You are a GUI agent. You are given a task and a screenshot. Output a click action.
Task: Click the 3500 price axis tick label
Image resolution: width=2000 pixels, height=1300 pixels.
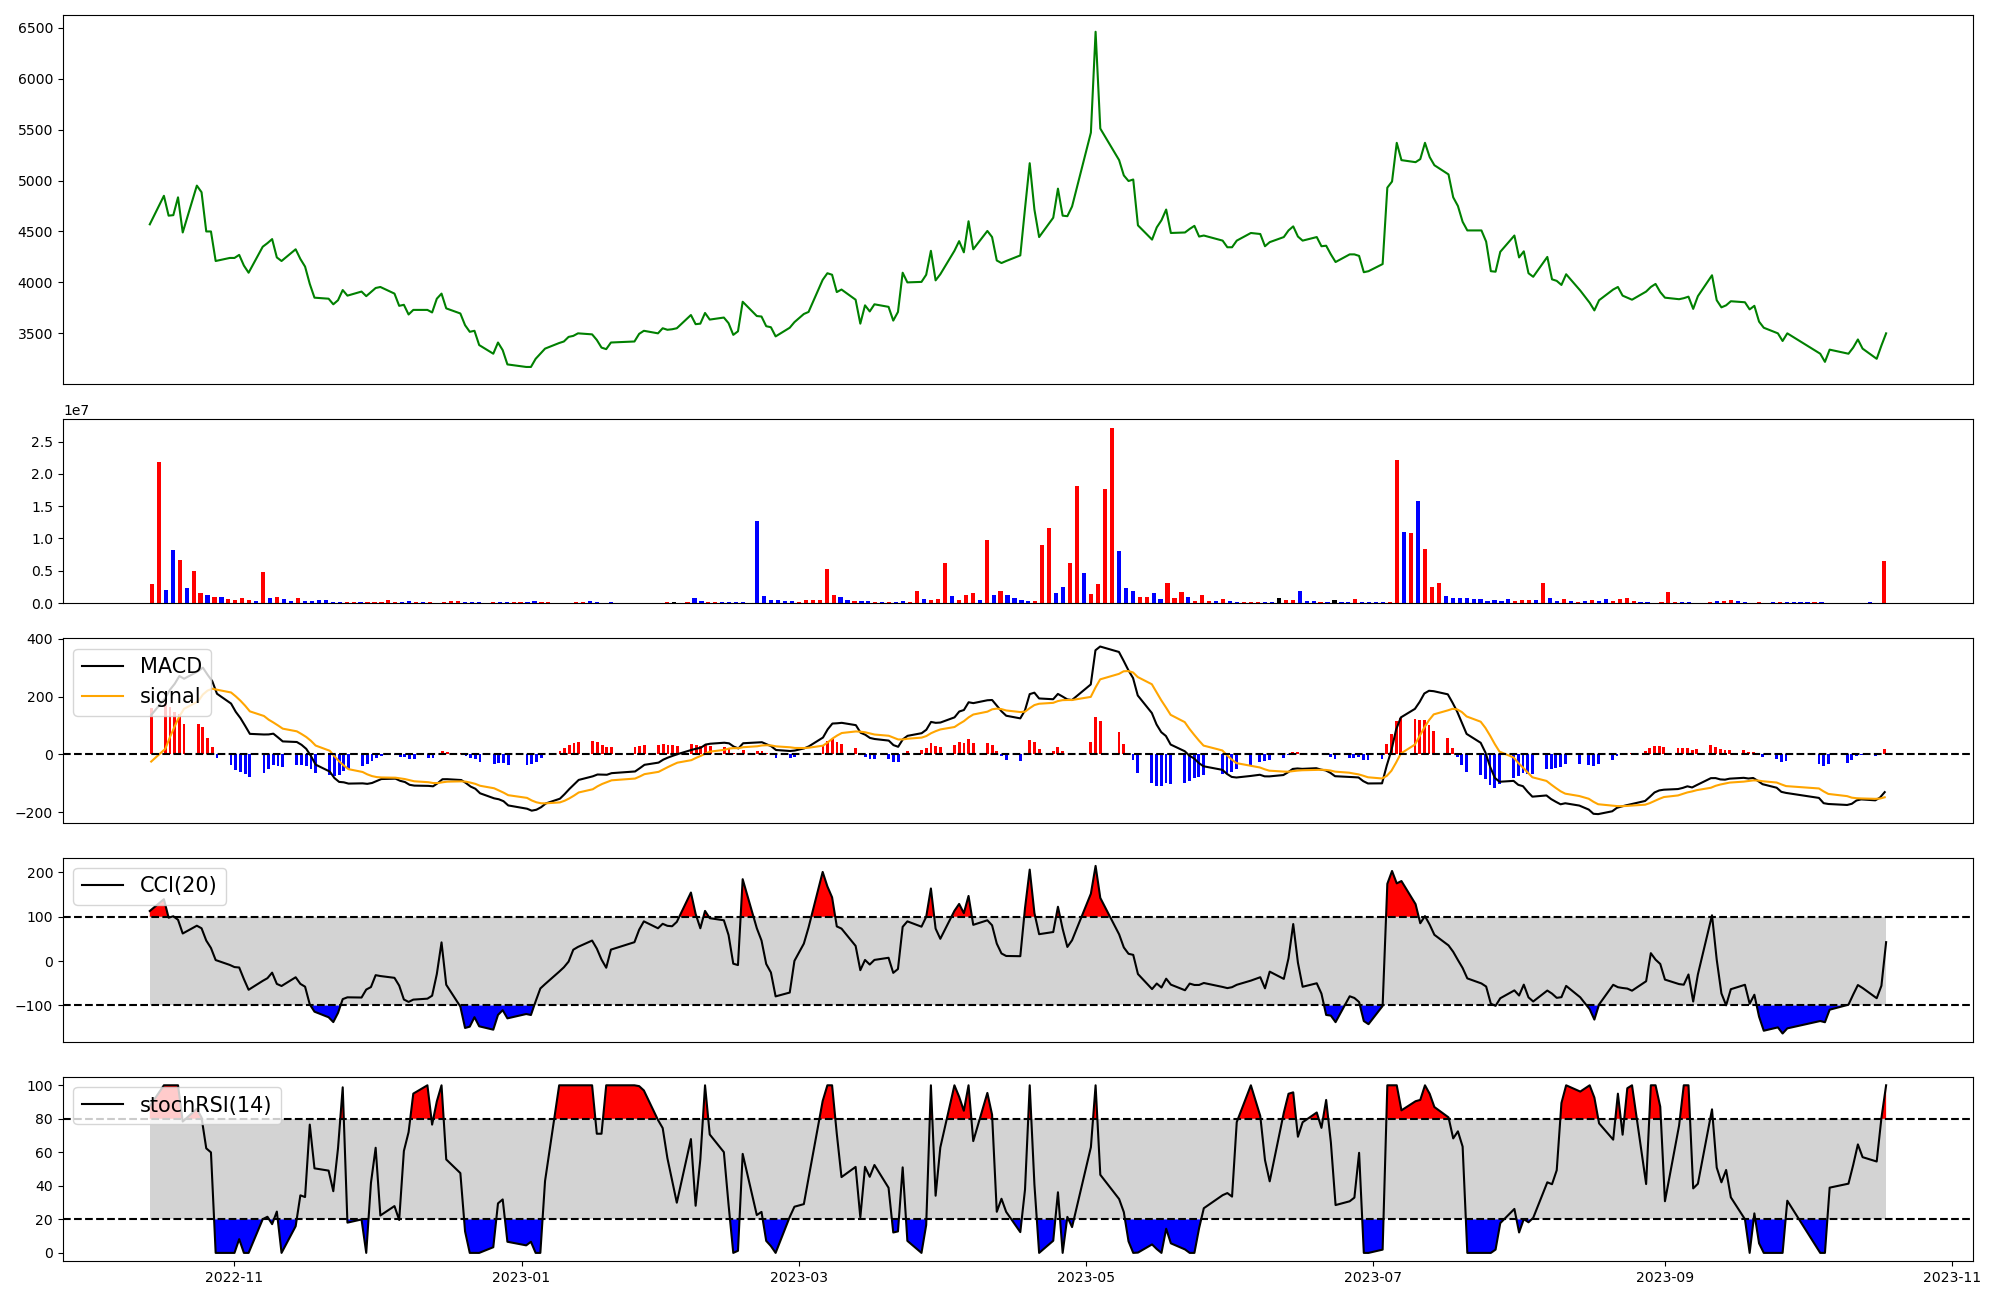(x=36, y=334)
